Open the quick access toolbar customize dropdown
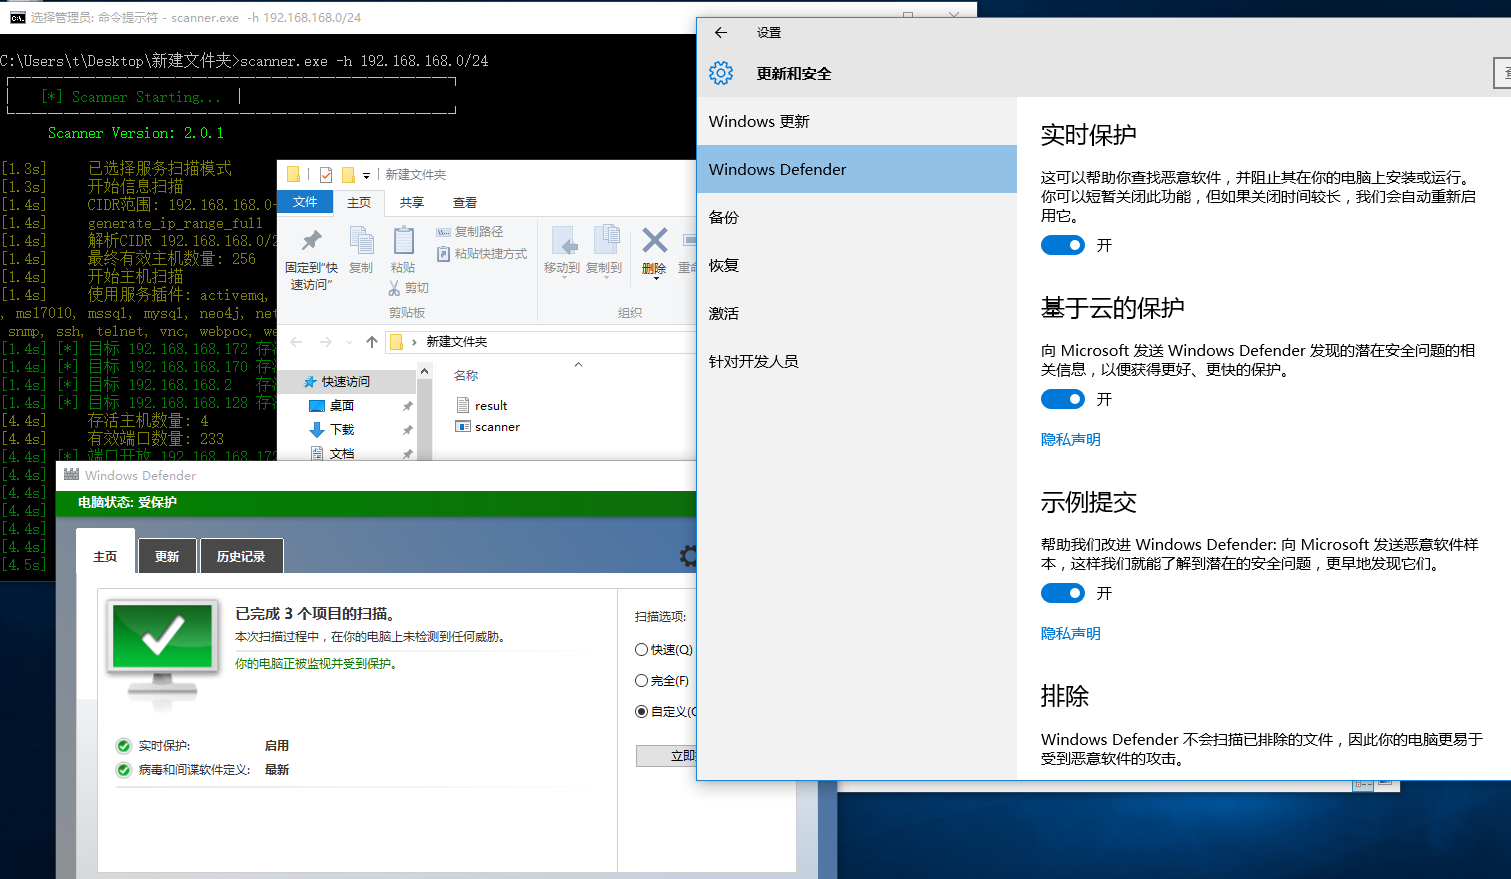The width and height of the screenshot is (1511, 879). [x=366, y=176]
